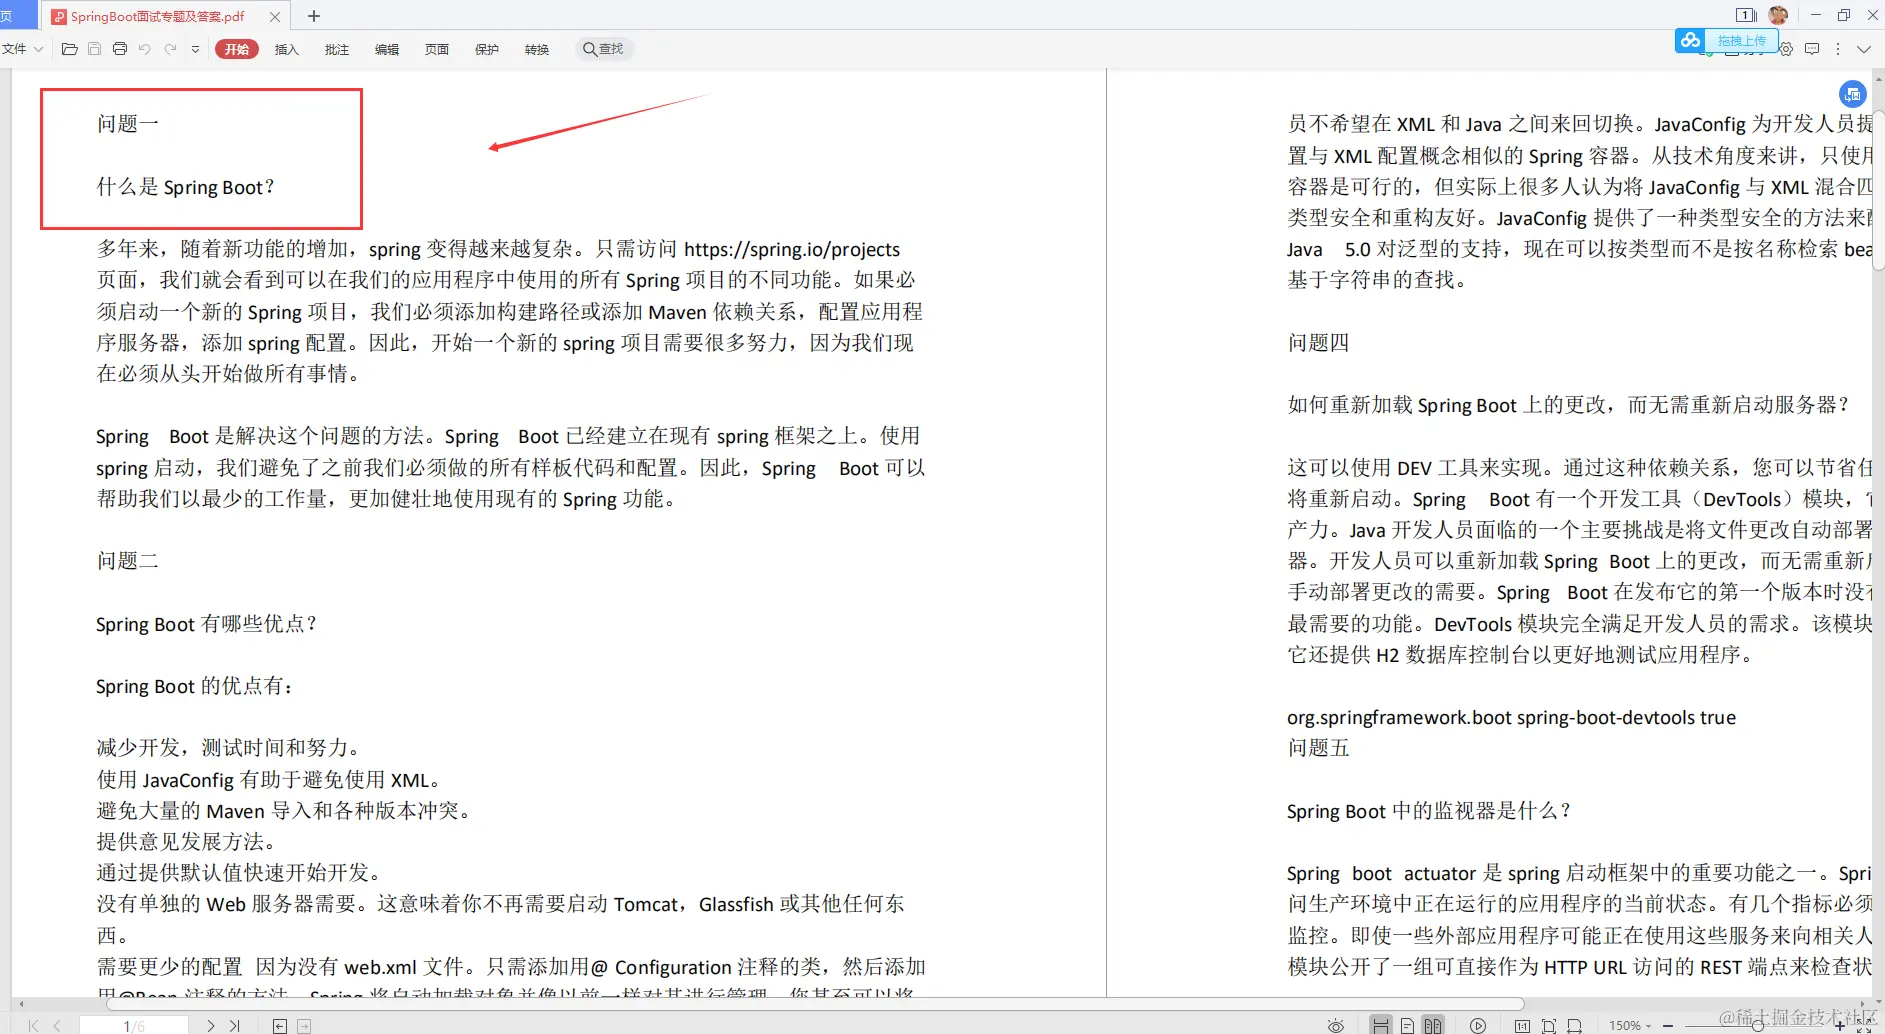Go to the previous page

pyautogui.click(x=58, y=1026)
